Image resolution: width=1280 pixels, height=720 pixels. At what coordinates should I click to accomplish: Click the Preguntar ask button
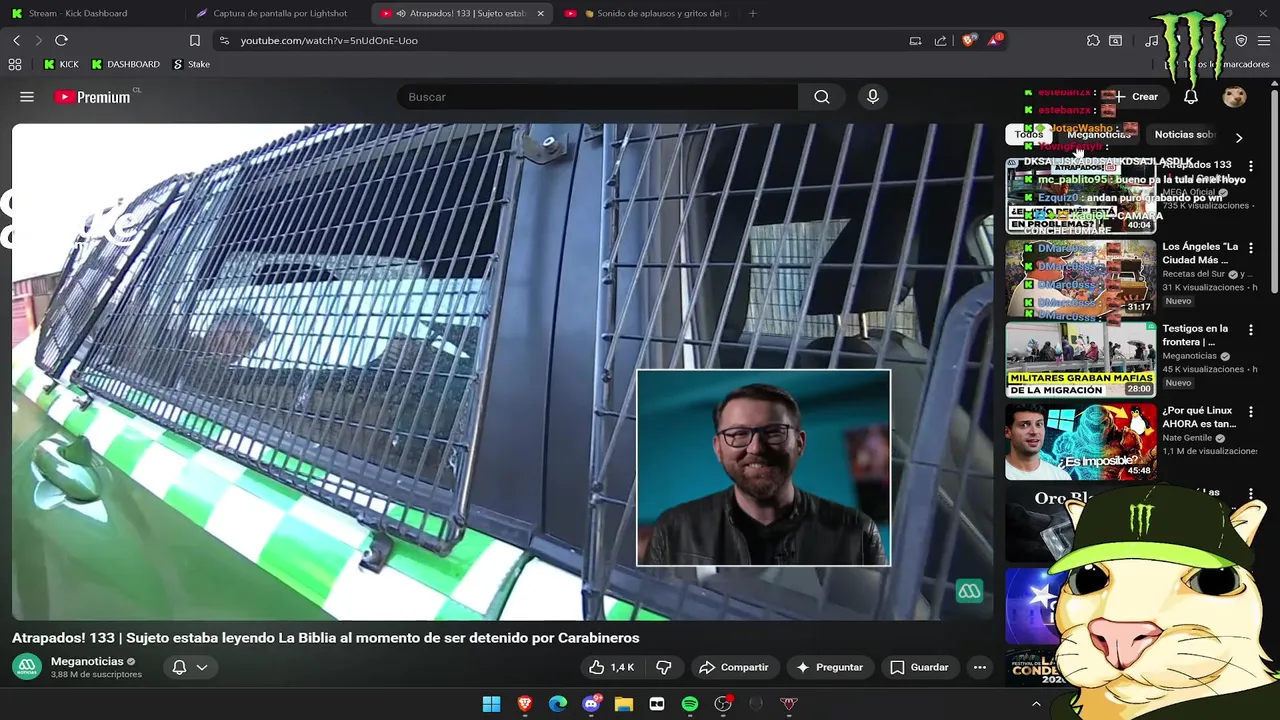coord(829,667)
